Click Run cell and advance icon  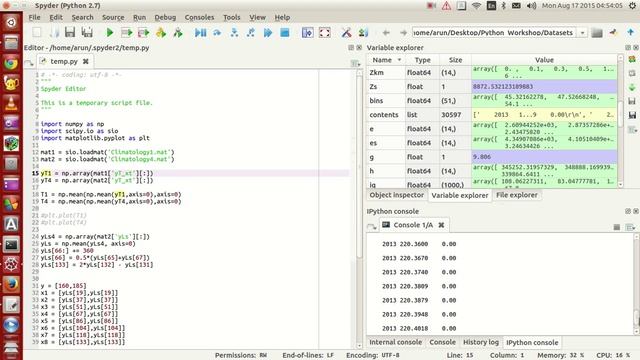(x=143, y=32)
